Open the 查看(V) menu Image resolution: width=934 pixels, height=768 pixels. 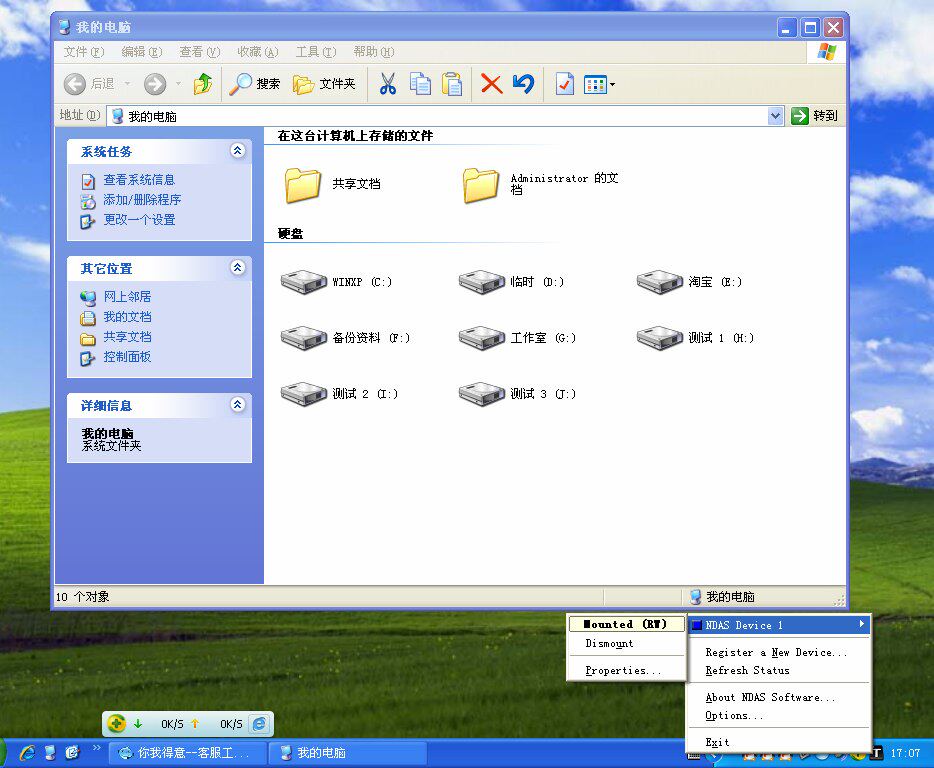tap(200, 52)
